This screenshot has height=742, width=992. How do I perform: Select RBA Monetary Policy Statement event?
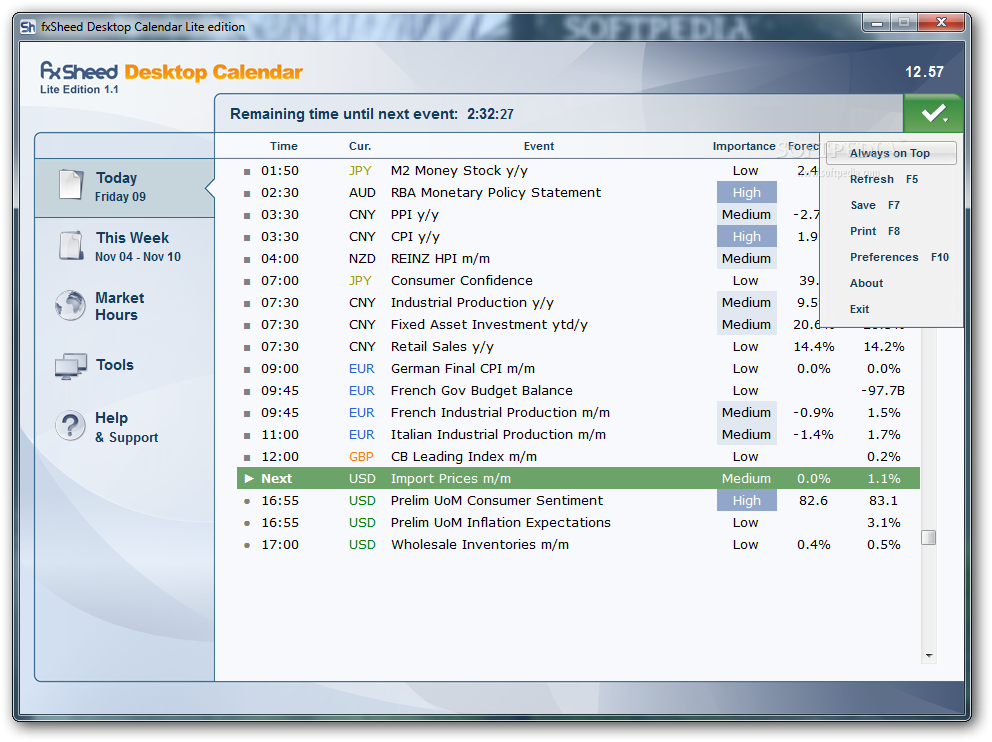(x=495, y=192)
